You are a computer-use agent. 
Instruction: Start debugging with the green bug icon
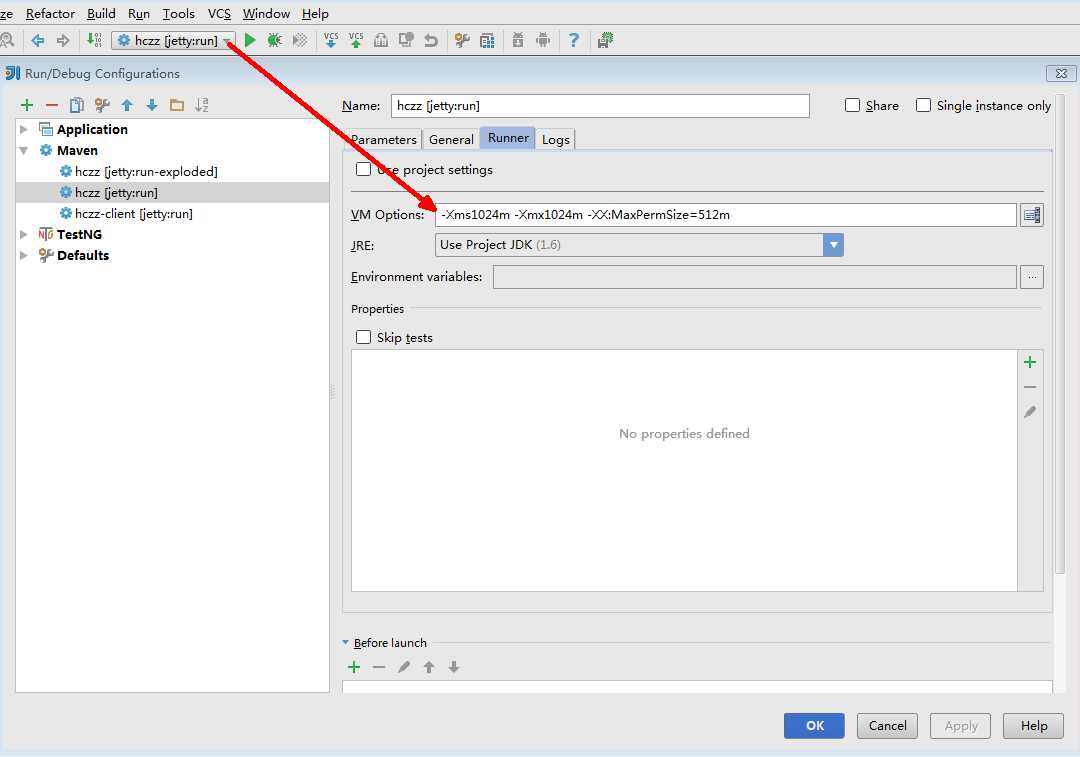pos(275,40)
